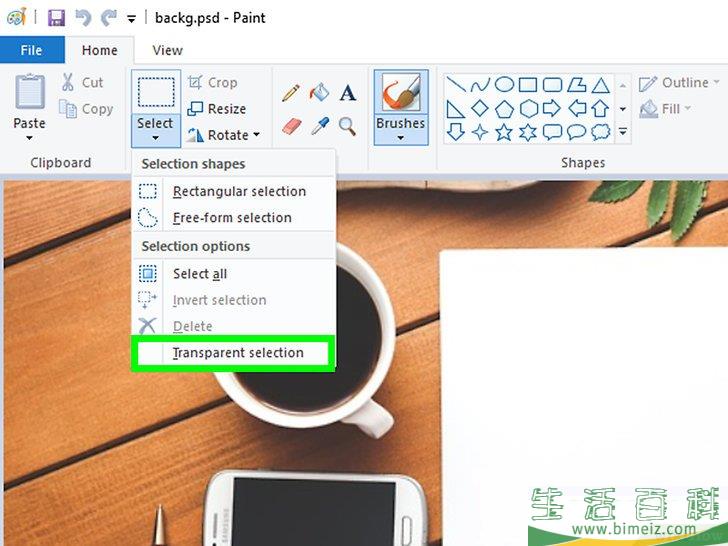Select the Hexagon shape
Image resolution: width=728 pixels, height=546 pixels.
click(528, 109)
